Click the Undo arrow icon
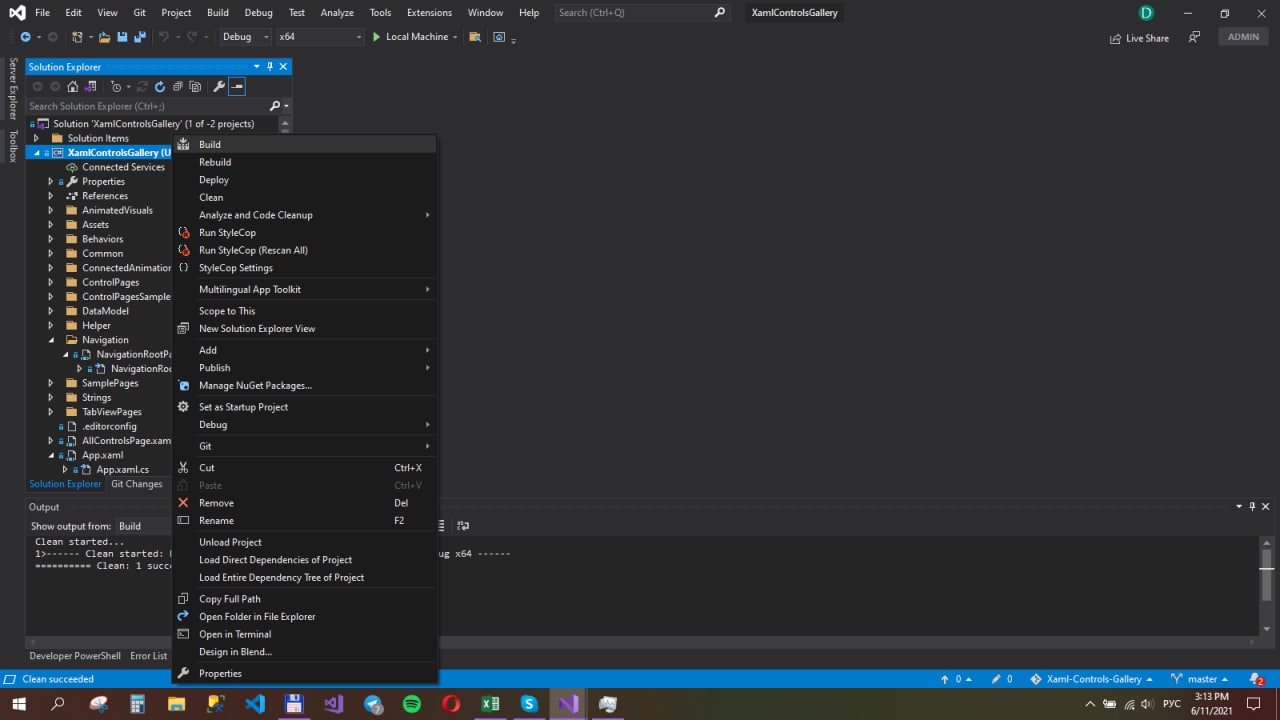 [163, 37]
